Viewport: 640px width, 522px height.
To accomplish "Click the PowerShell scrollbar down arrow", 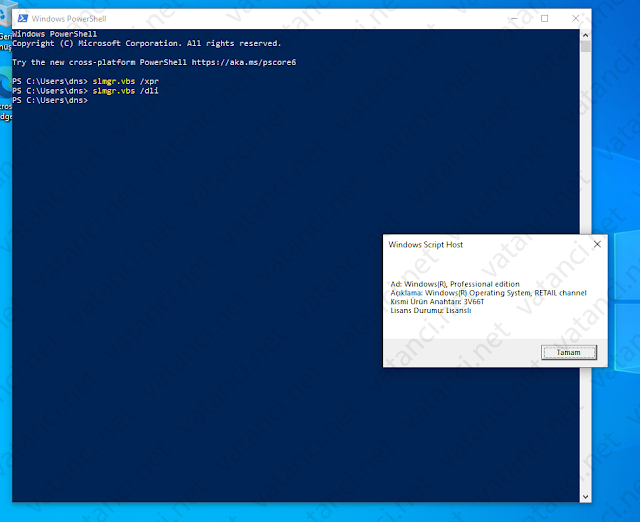I will [x=585, y=497].
